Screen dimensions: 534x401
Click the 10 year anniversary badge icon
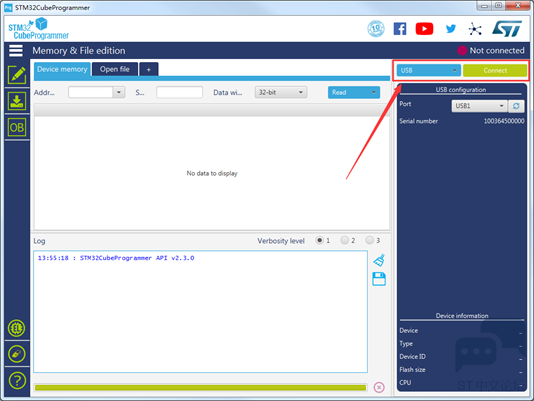click(x=376, y=29)
